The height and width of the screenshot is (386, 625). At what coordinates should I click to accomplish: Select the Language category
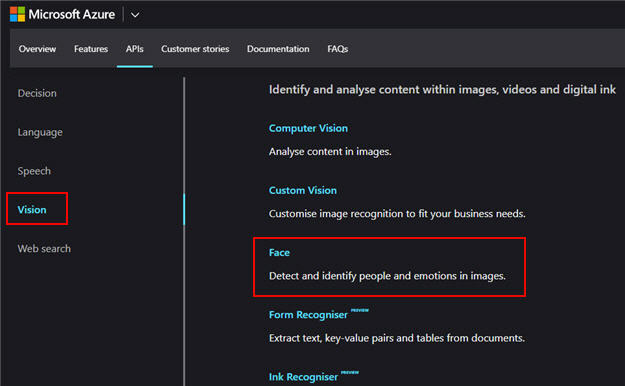coord(40,132)
